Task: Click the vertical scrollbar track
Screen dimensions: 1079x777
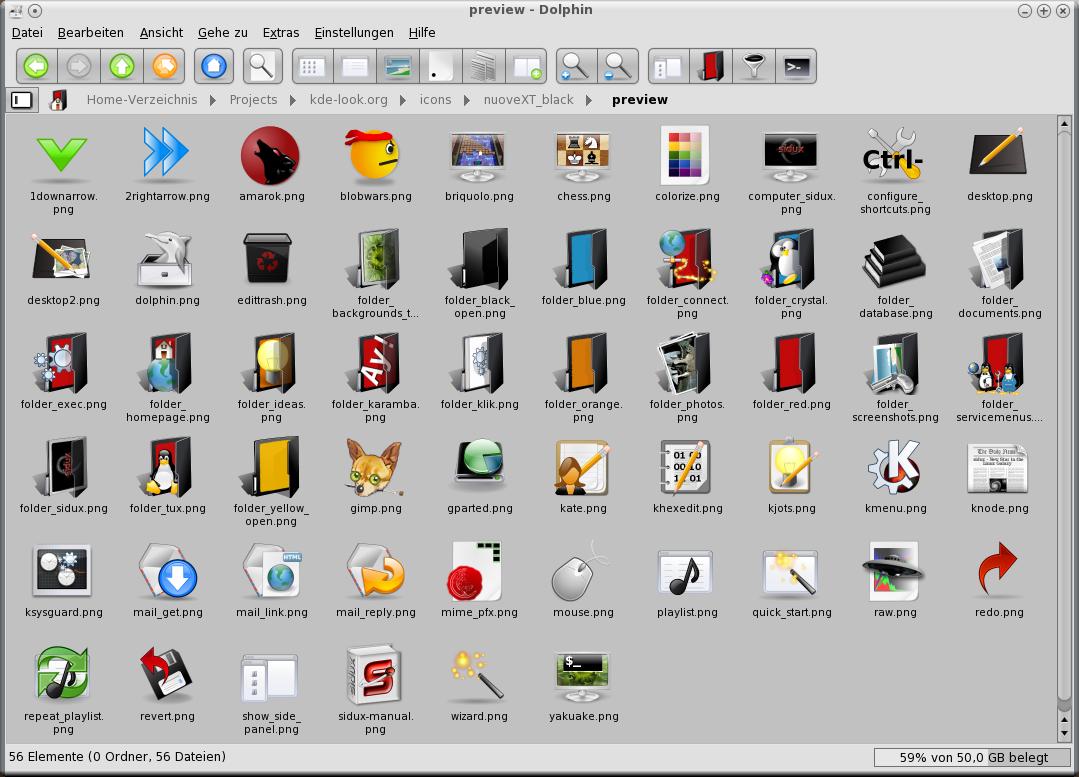Action: [1064, 420]
